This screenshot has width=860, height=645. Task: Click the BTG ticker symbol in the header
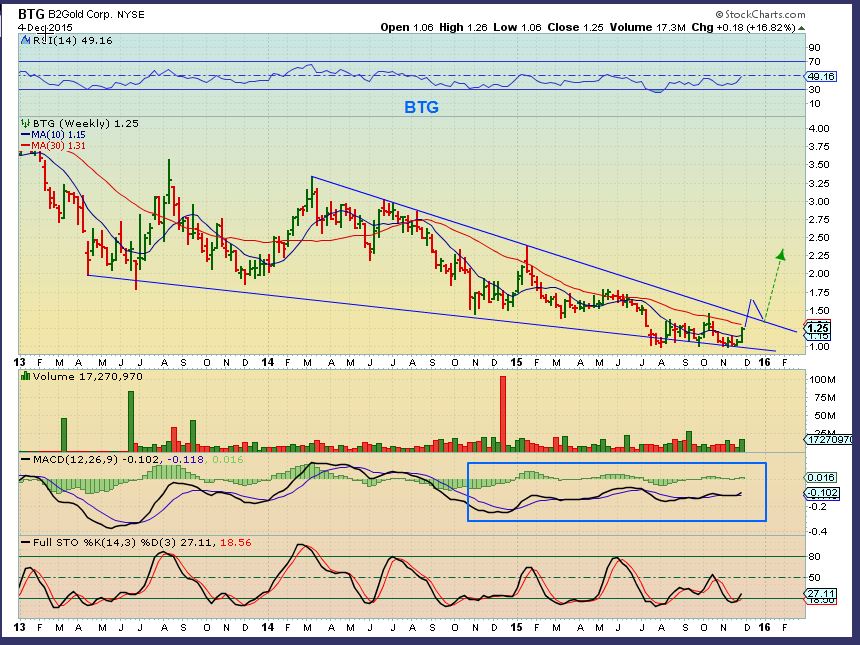tap(31, 14)
